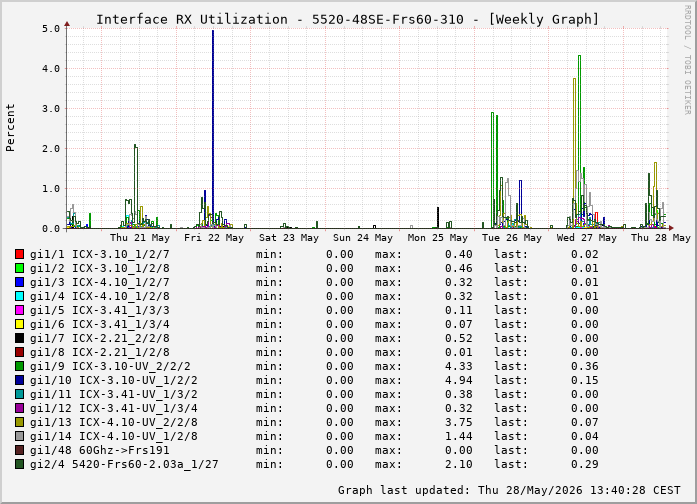697x504 pixels.
Task: Click the black swatch for gi1/7
Action: 19,338
